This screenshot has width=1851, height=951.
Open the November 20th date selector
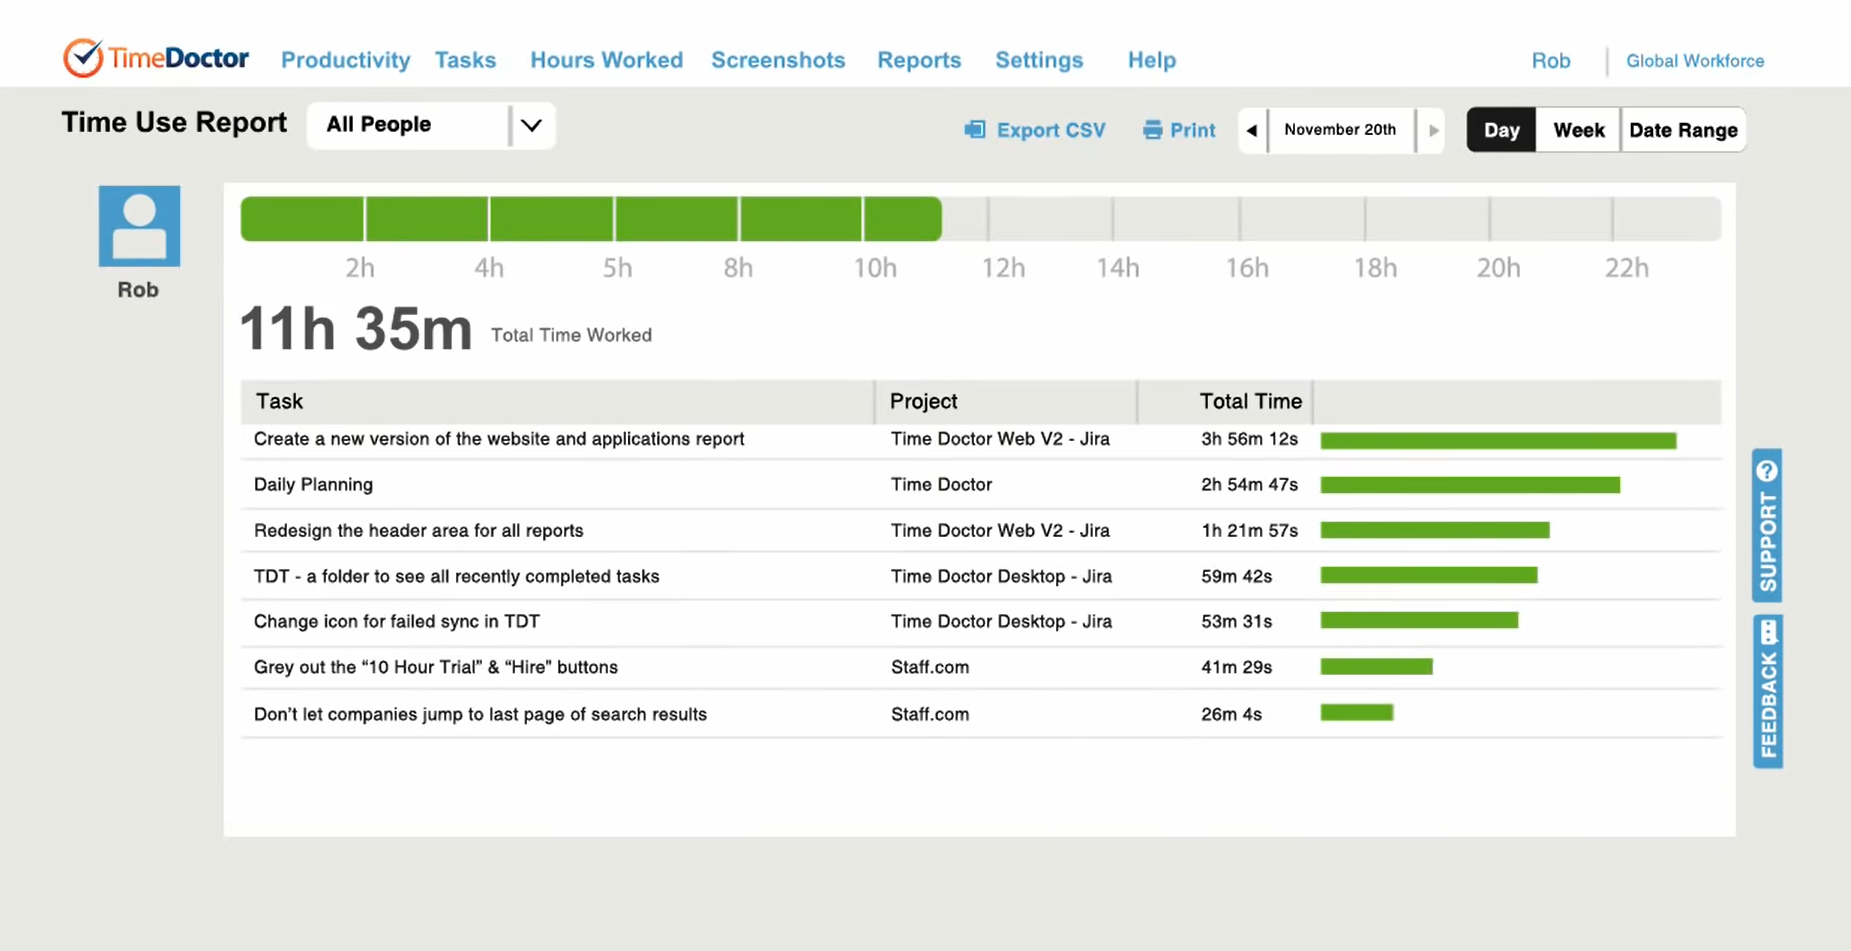pyautogui.click(x=1340, y=130)
